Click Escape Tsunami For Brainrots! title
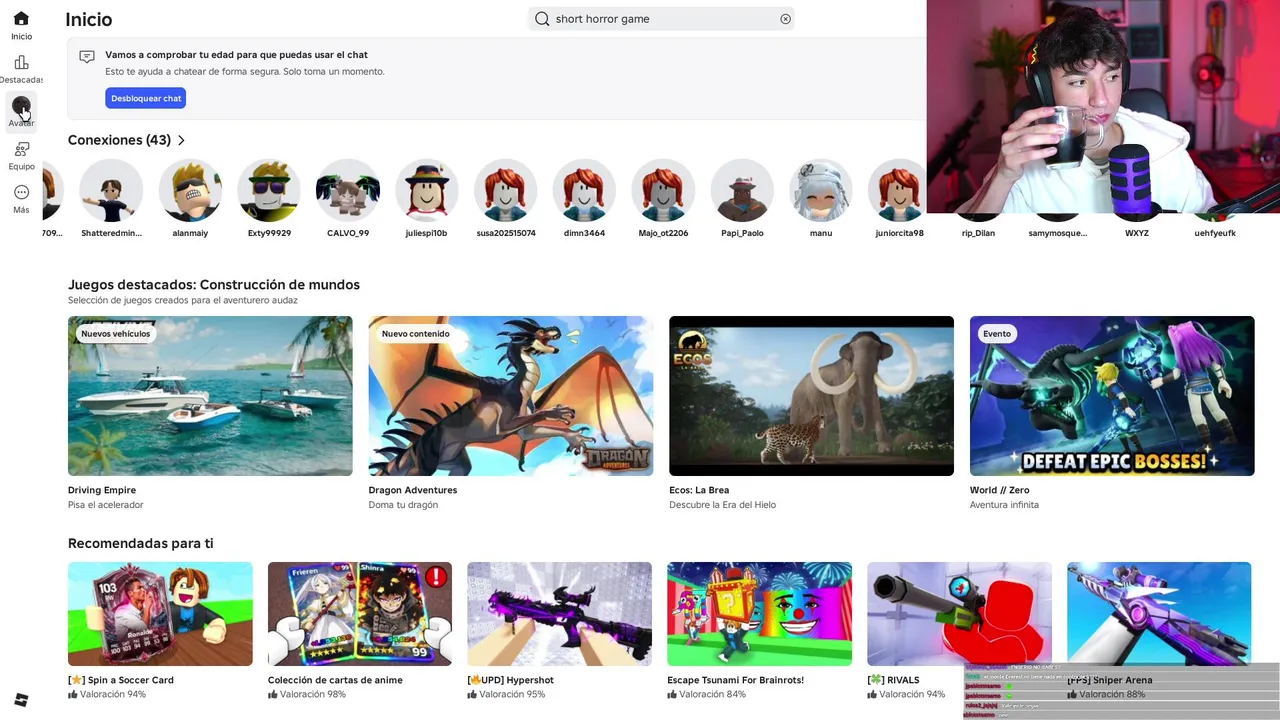Image resolution: width=1280 pixels, height=720 pixels. click(x=736, y=680)
